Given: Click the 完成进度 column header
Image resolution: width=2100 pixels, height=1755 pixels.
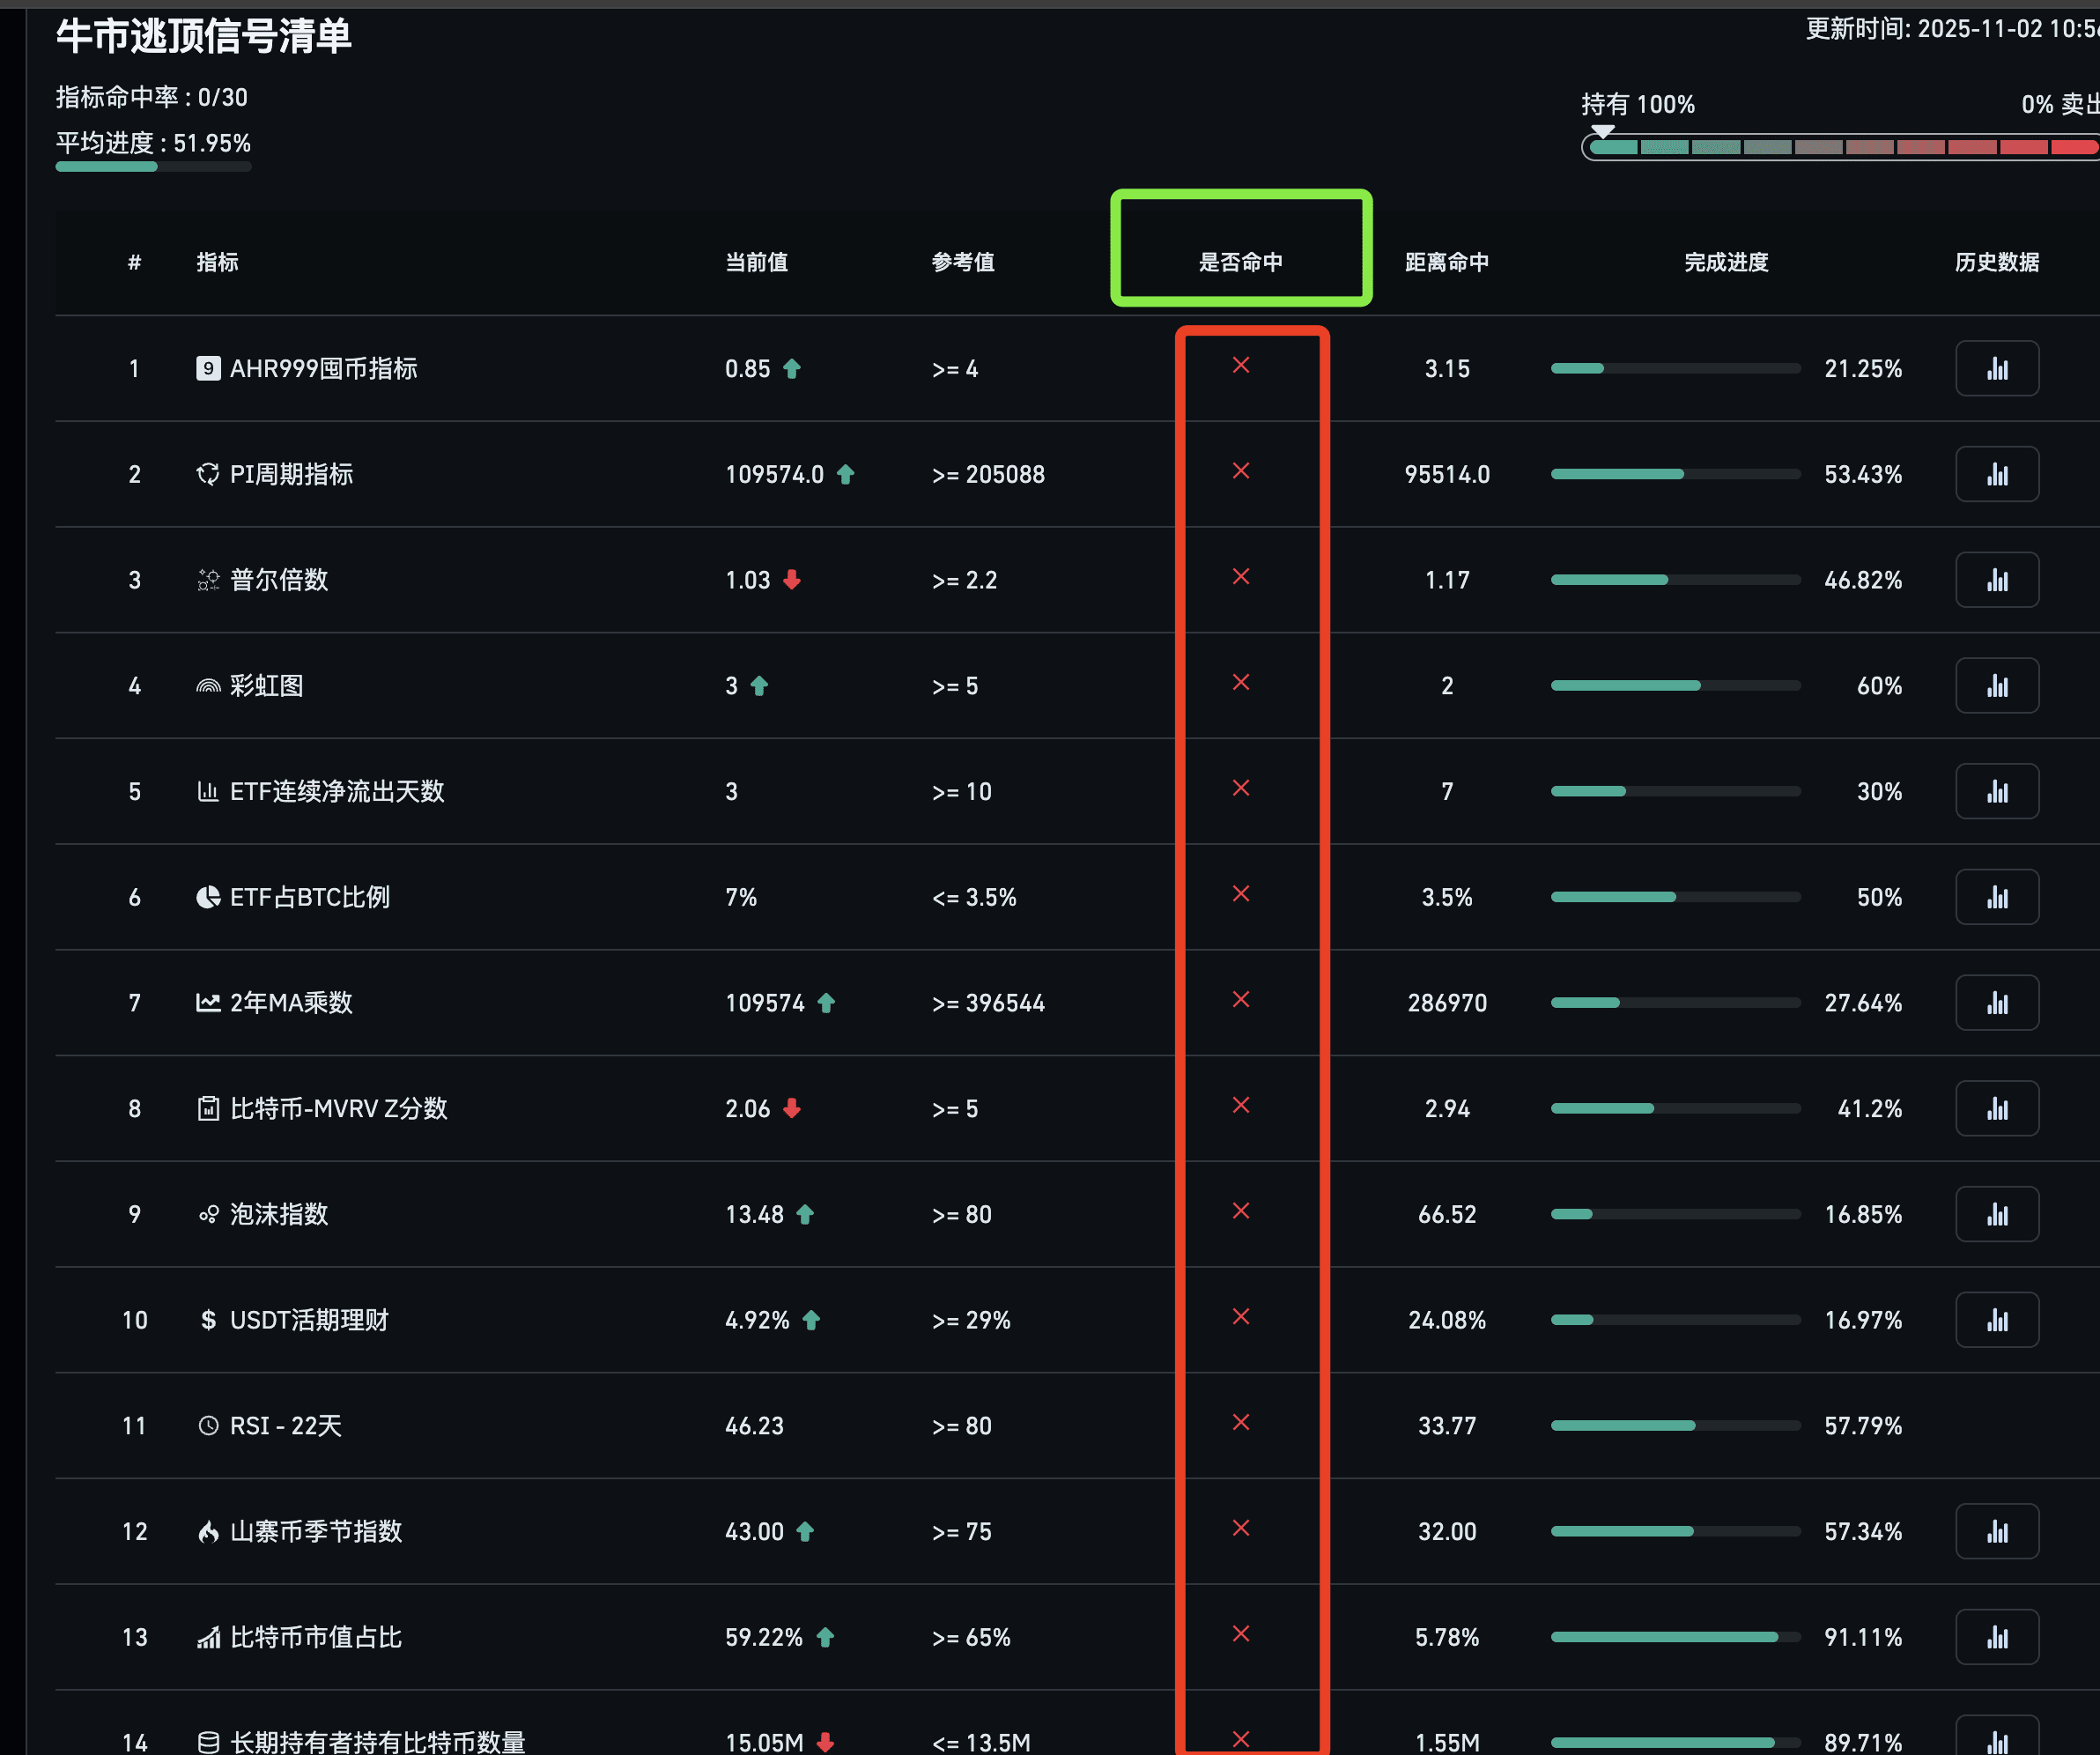Looking at the screenshot, I should [x=1726, y=262].
